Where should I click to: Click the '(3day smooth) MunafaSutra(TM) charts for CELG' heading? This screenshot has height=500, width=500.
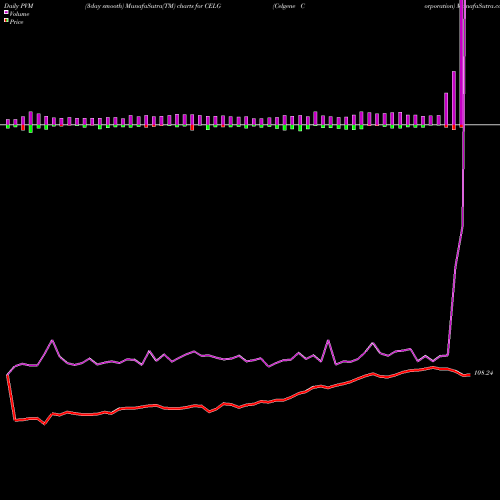tap(153, 6)
